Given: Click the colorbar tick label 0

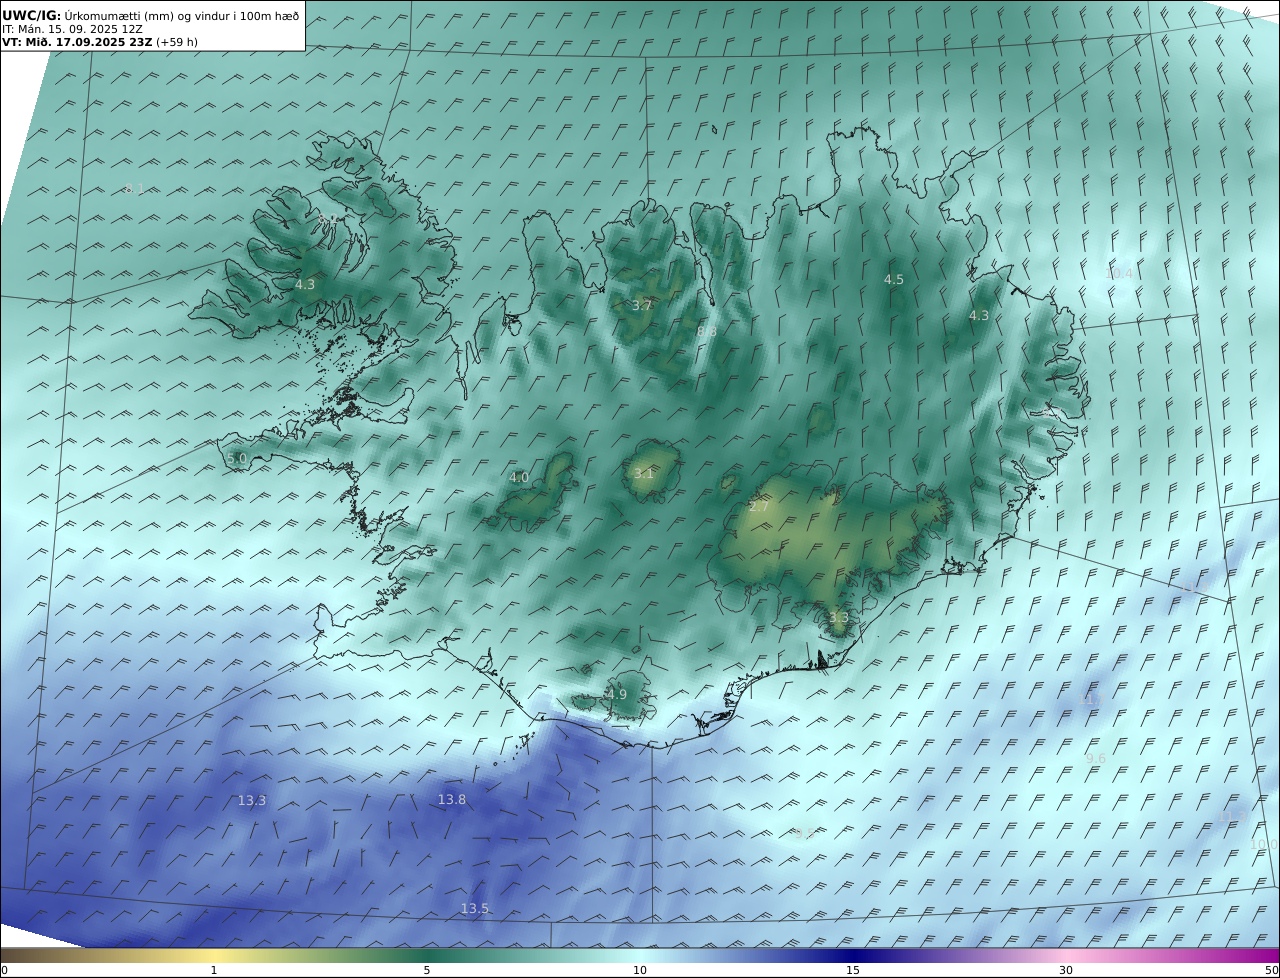Looking at the screenshot, I should tap(4, 971).
